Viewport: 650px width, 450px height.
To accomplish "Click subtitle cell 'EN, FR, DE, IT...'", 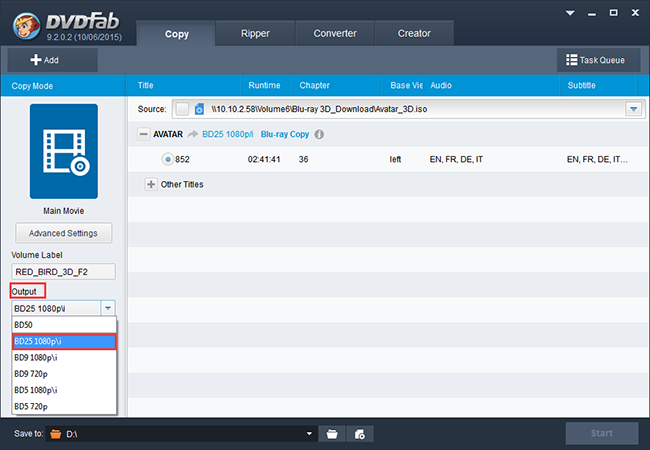I will click(597, 160).
